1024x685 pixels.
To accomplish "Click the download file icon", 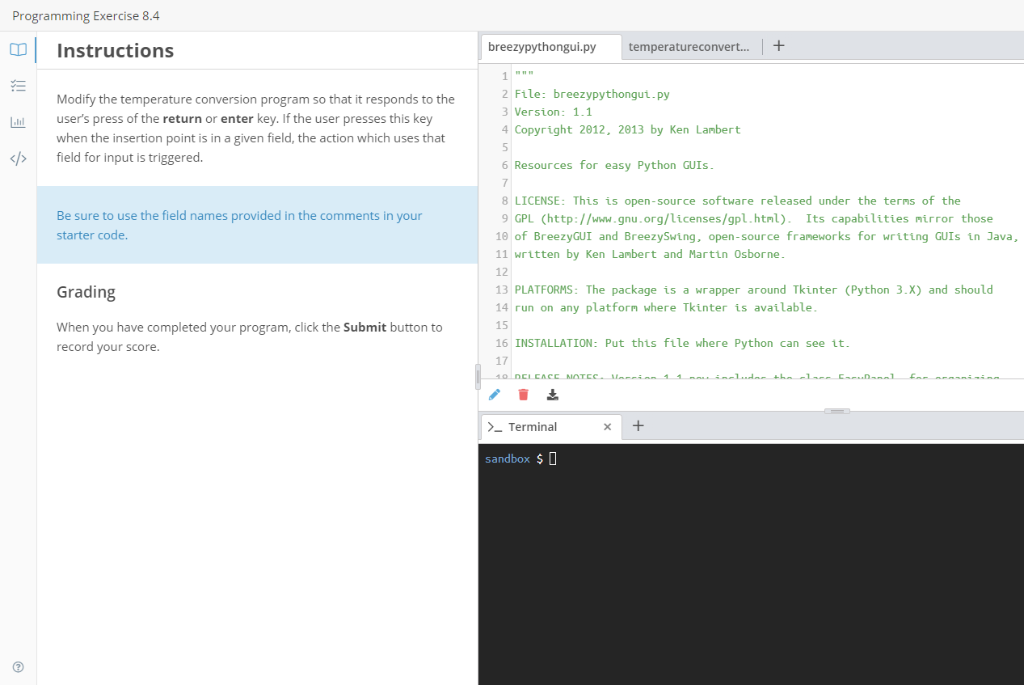I will tap(552, 394).
